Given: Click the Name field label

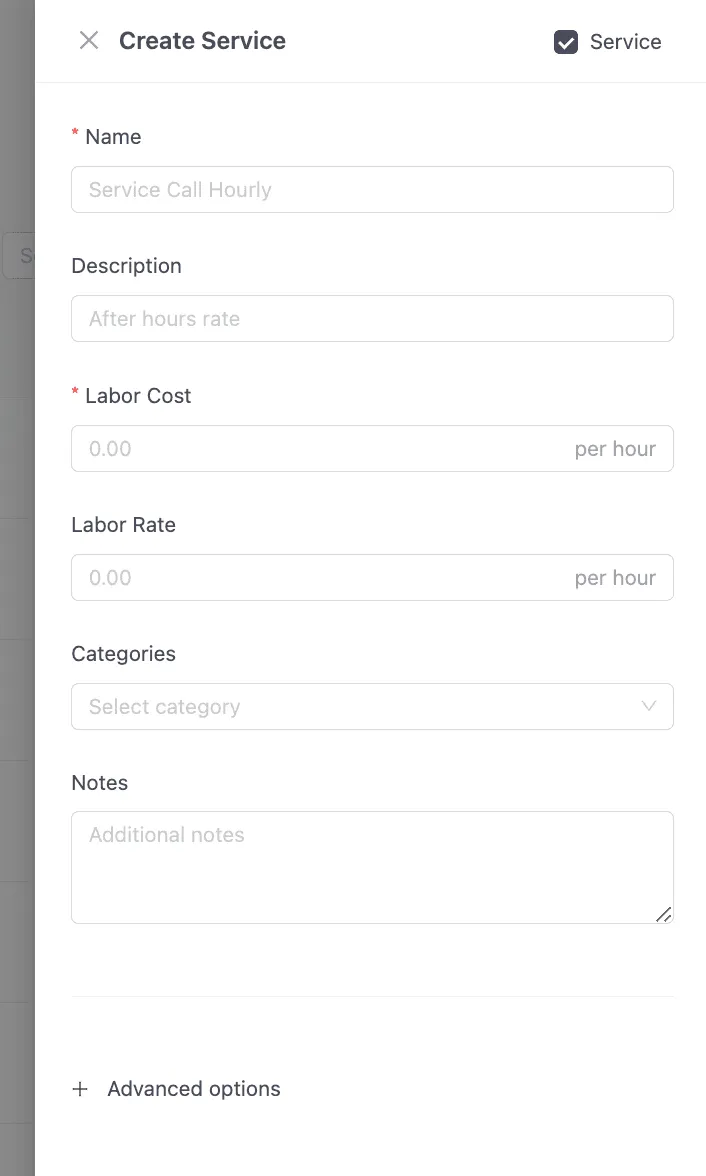Looking at the screenshot, I should point(113,137).
